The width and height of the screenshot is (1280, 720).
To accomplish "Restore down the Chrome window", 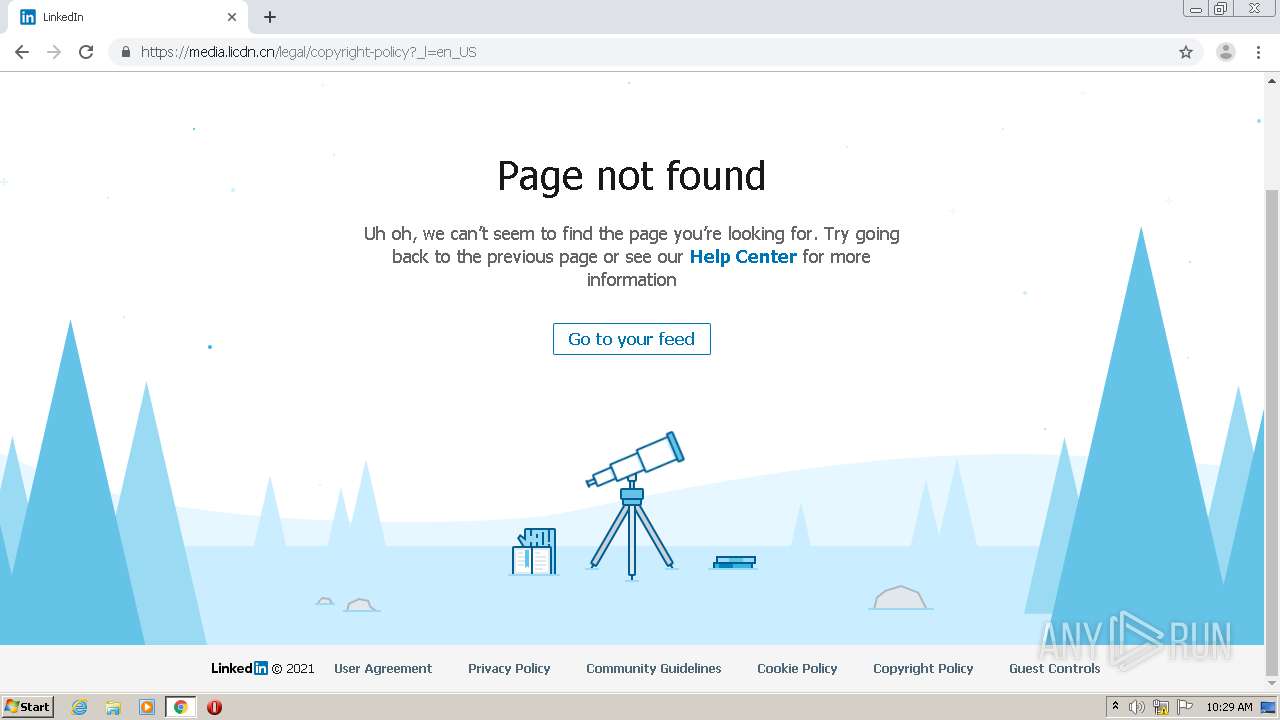I will click(x=1221, y=9).
